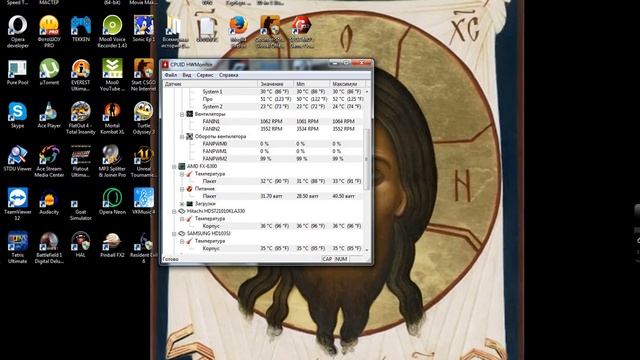Select the System 1 temperature row
This screenshot has width=640, height=360.
pyautogui.click(x=262, y=92)
